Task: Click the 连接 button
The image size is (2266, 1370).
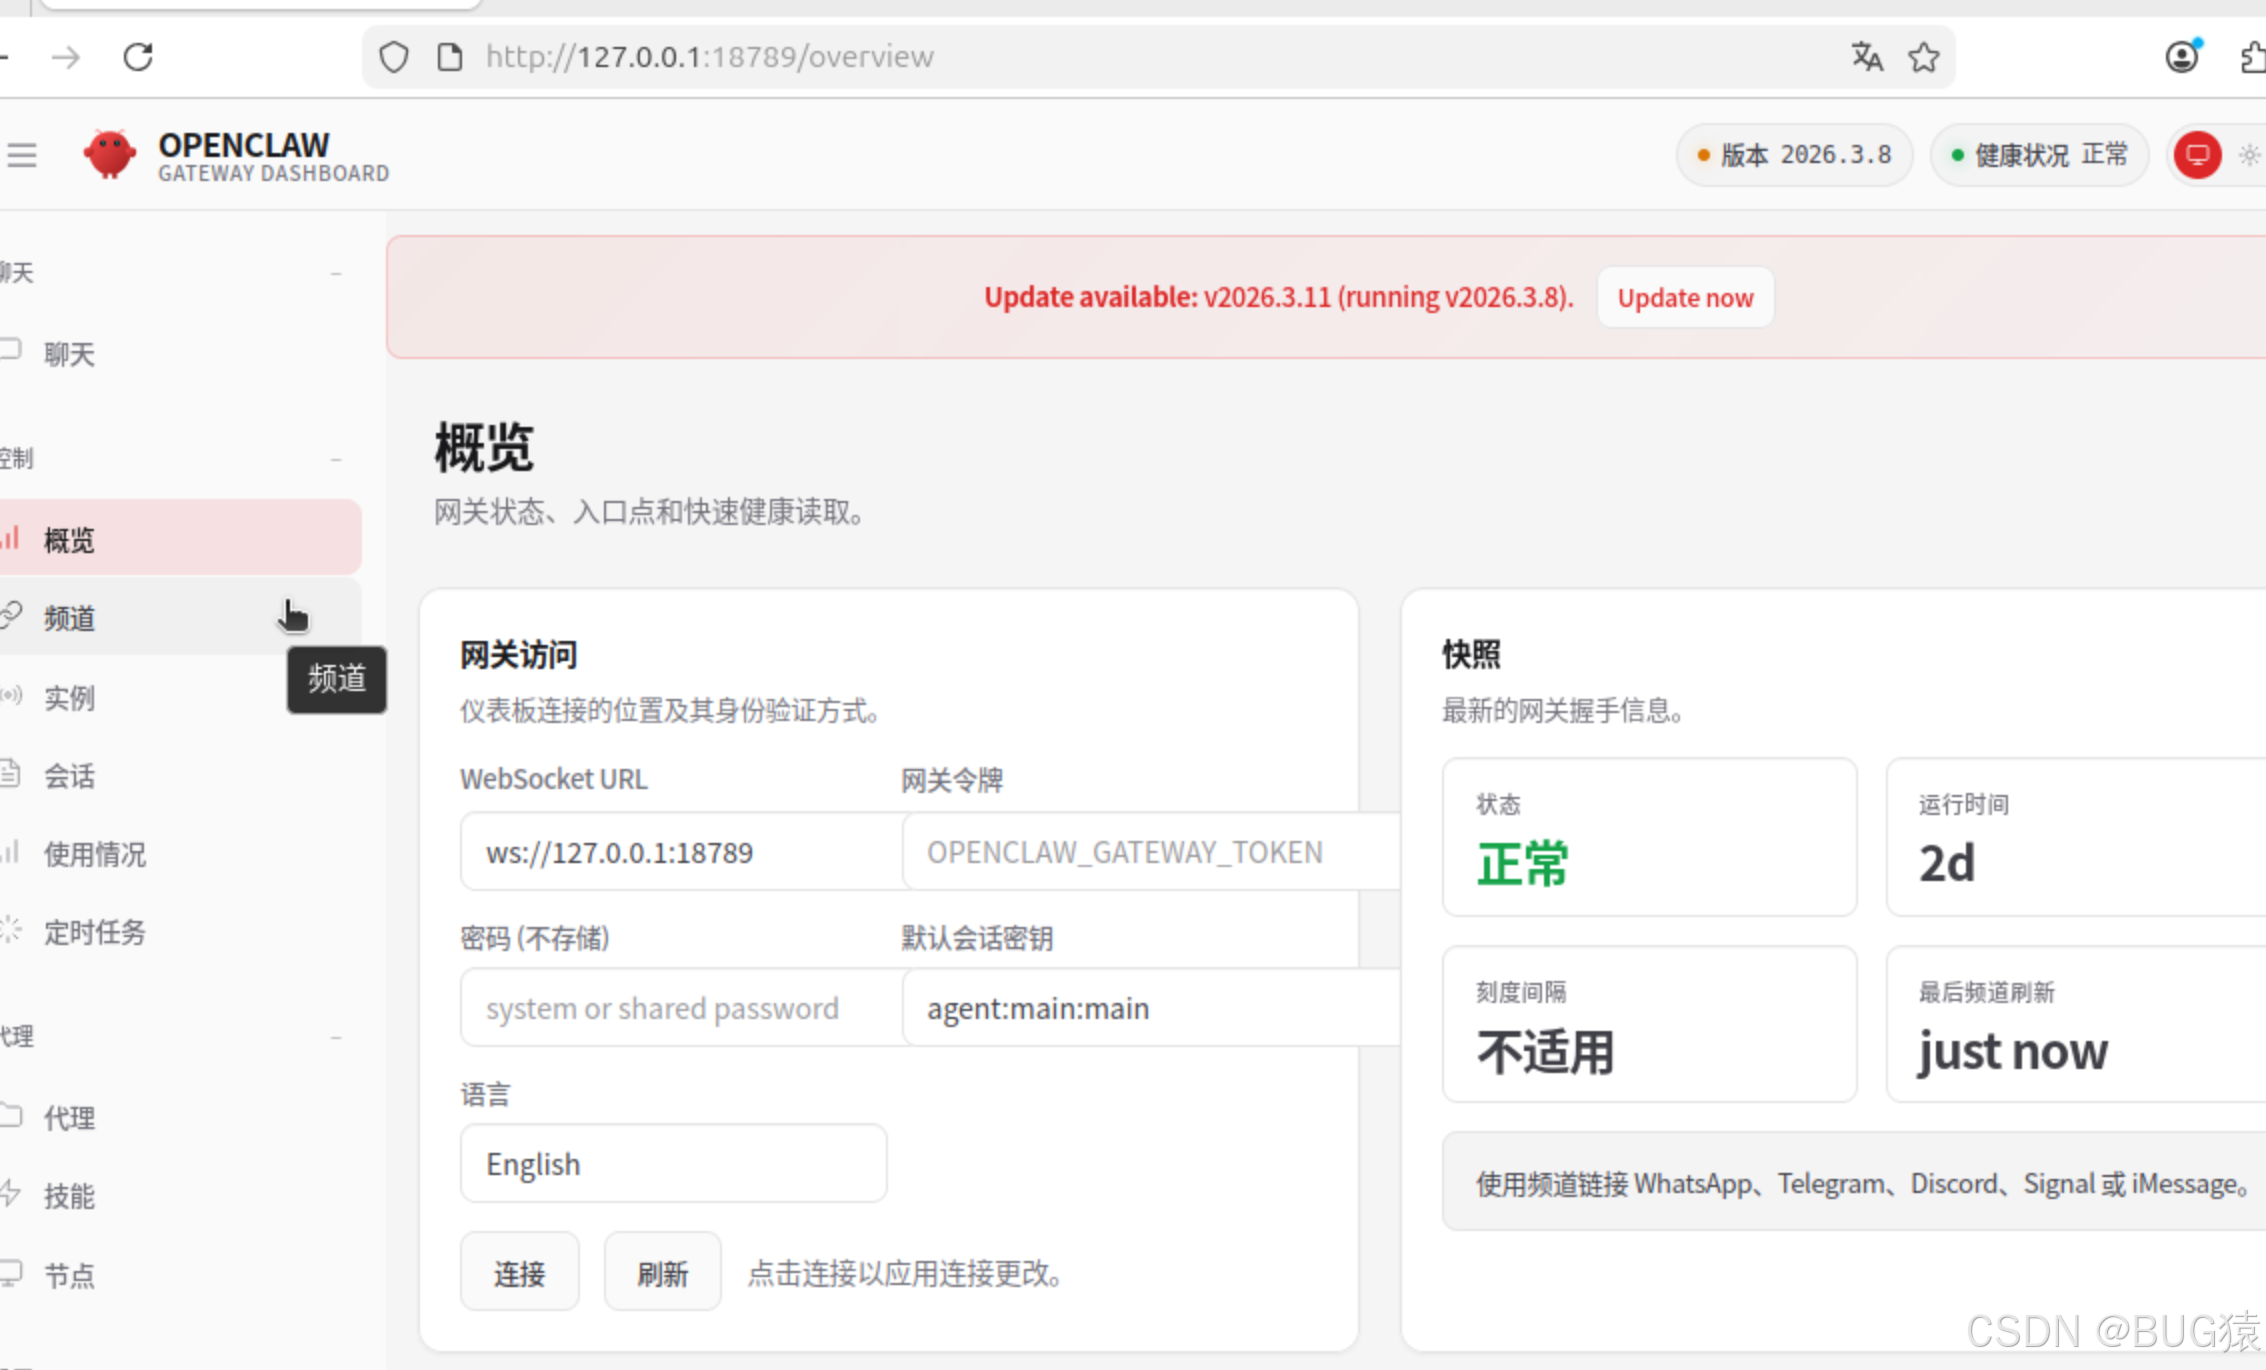Action: 519,1273
